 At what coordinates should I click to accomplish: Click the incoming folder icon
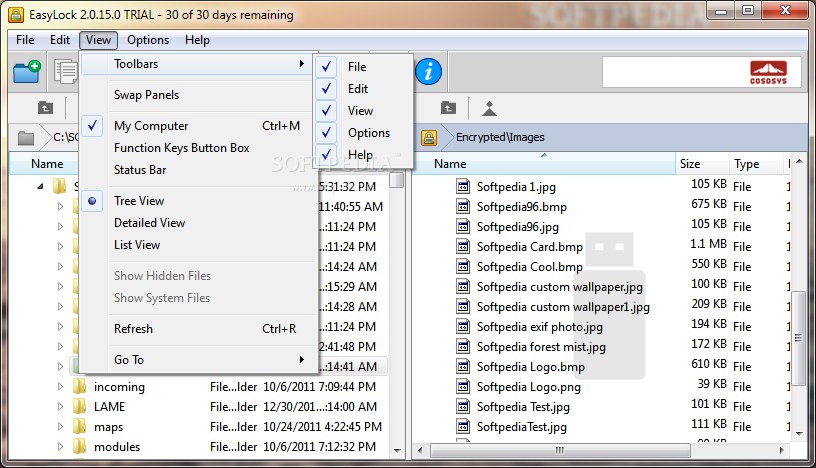pos(79,386)
